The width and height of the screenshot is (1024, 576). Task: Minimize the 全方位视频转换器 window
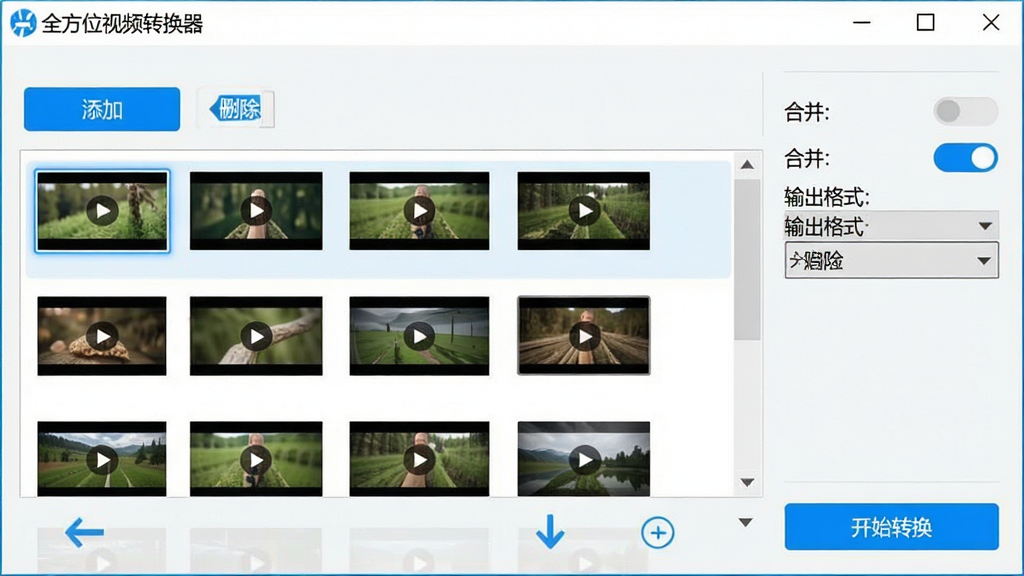(862, 23)
